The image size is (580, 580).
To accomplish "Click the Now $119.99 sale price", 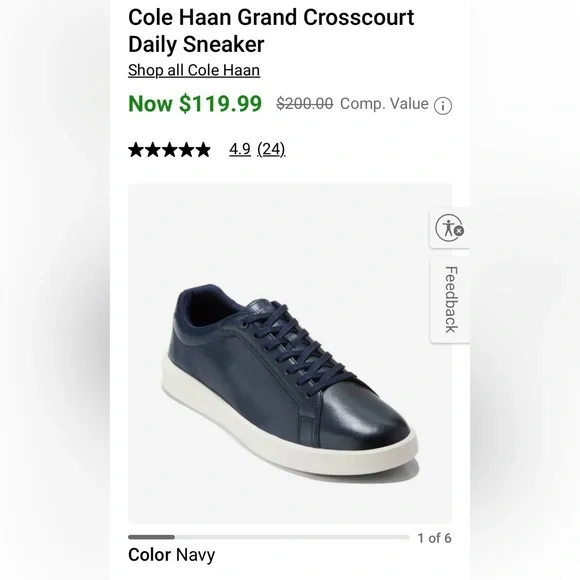I will coord(195,104).
